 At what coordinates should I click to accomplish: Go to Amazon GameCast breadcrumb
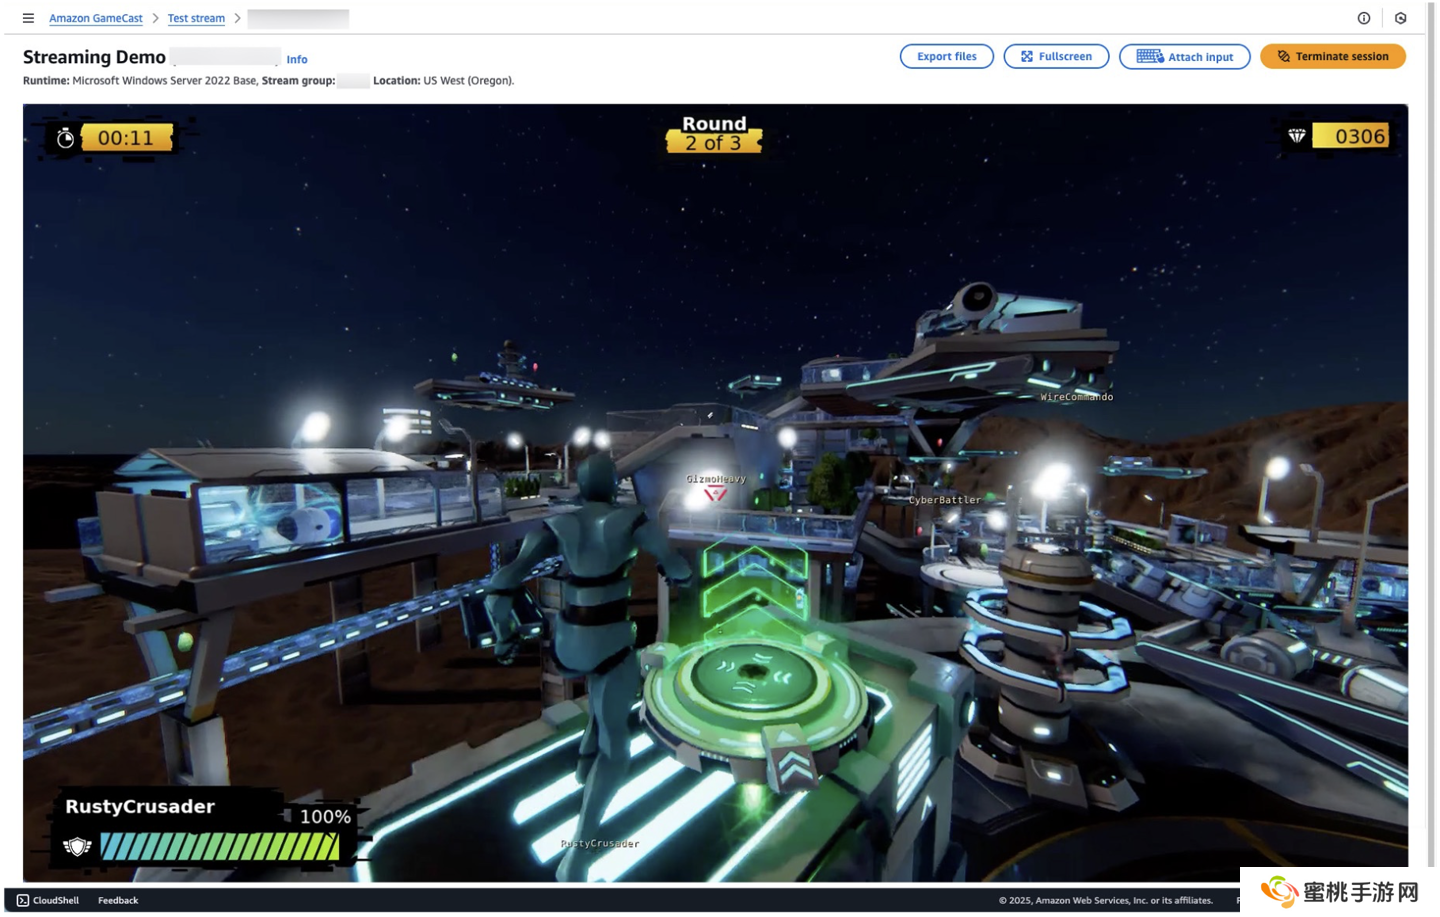coord(96,18)
